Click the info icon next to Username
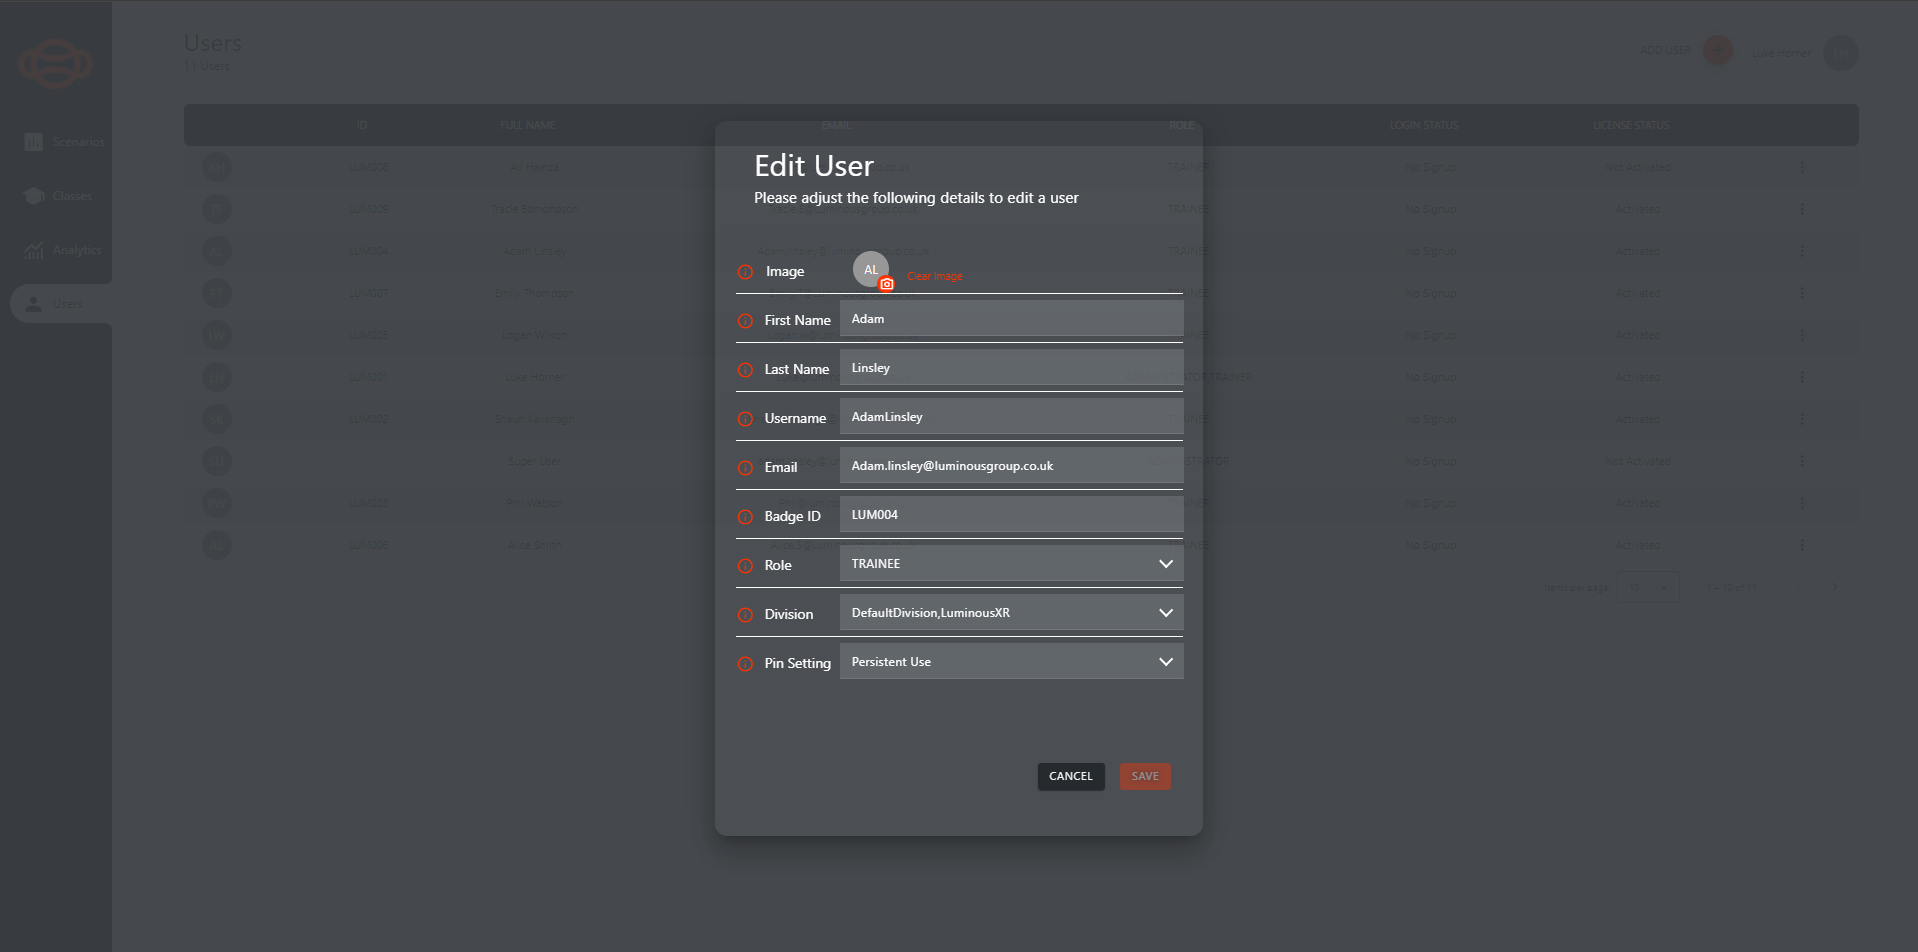1918x952 pixels. [745, 419]
